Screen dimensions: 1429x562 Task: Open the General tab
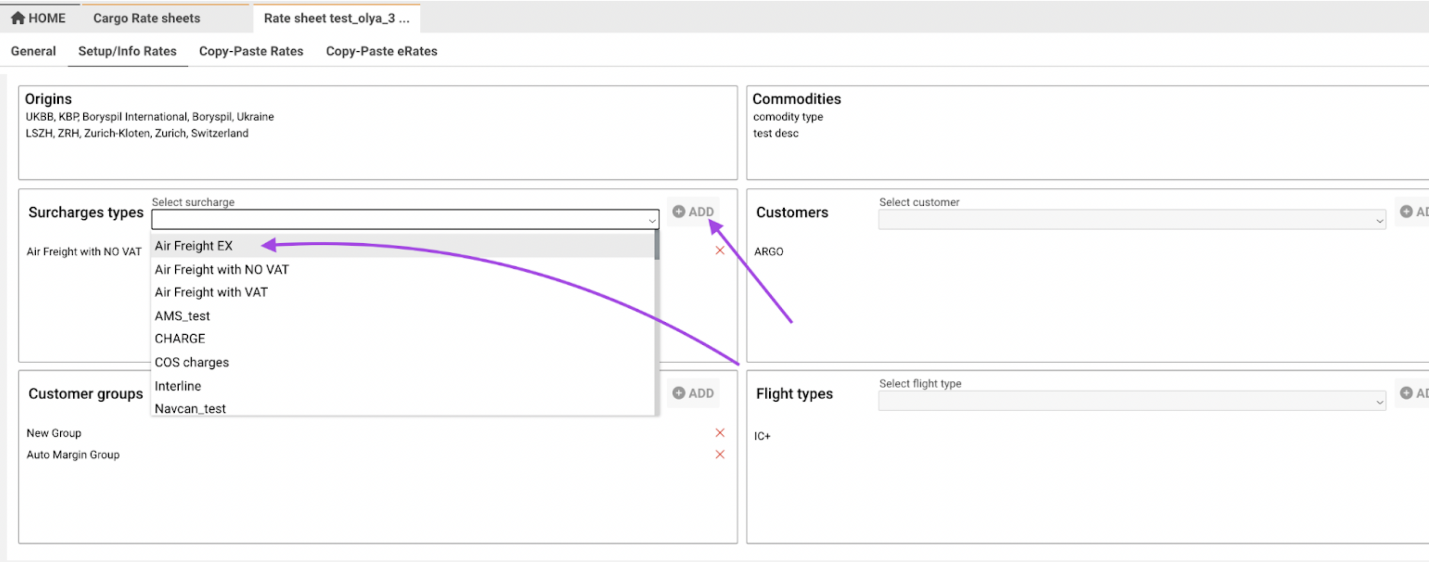tap(33, 51)
